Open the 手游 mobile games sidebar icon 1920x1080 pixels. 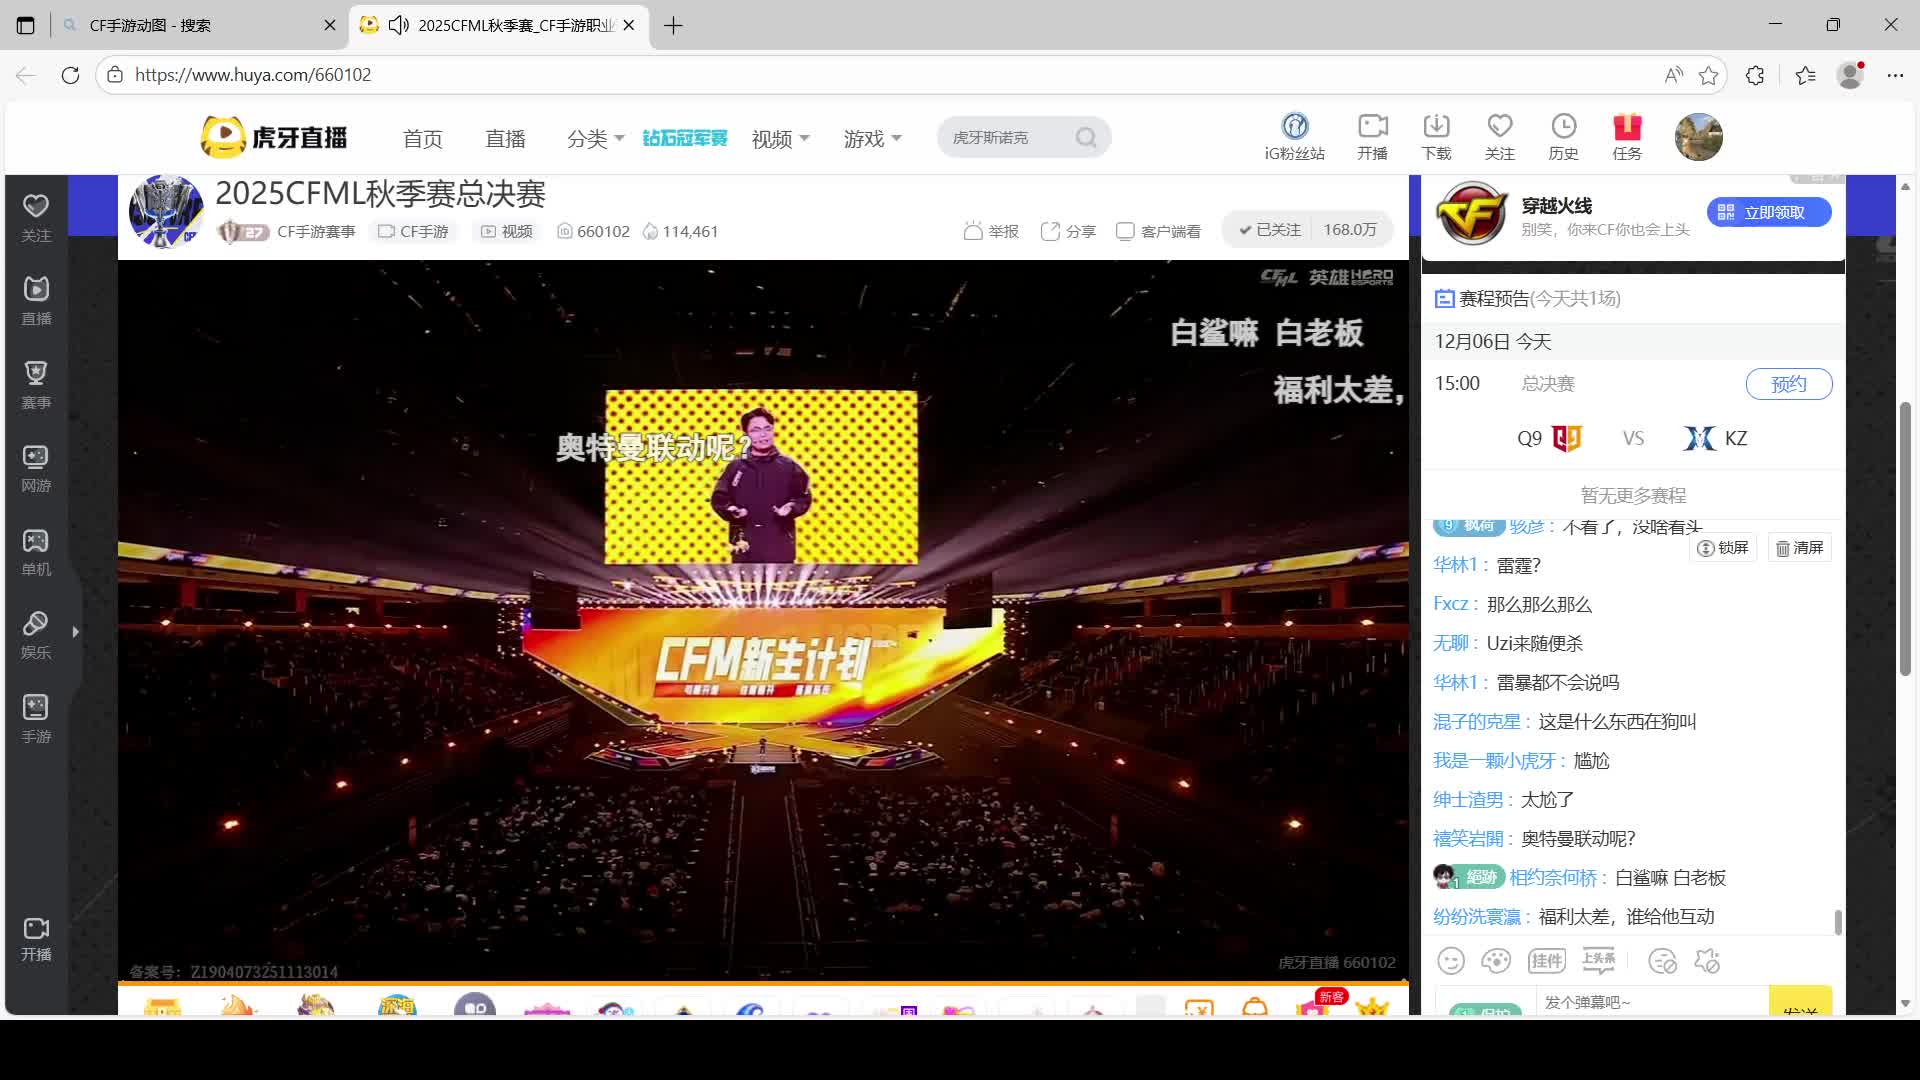(36, 718)
